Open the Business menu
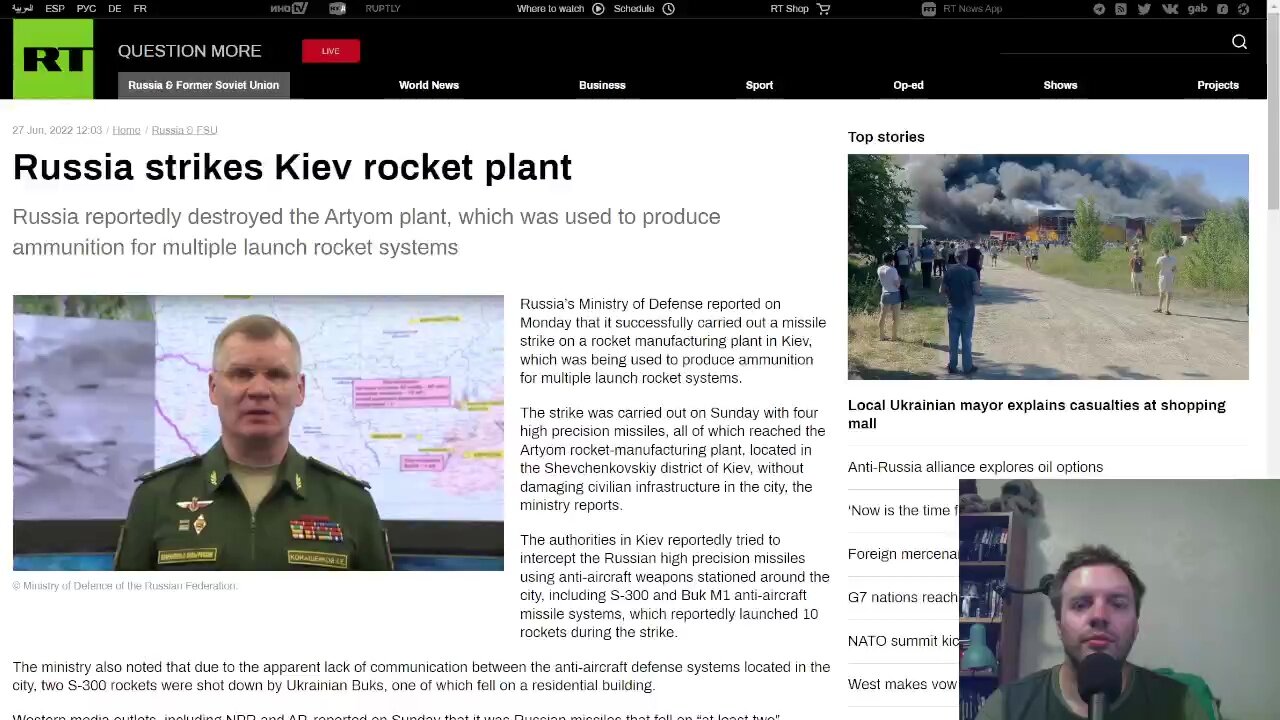This screenshot has height=720, width=1280. [x=602, y=85]
